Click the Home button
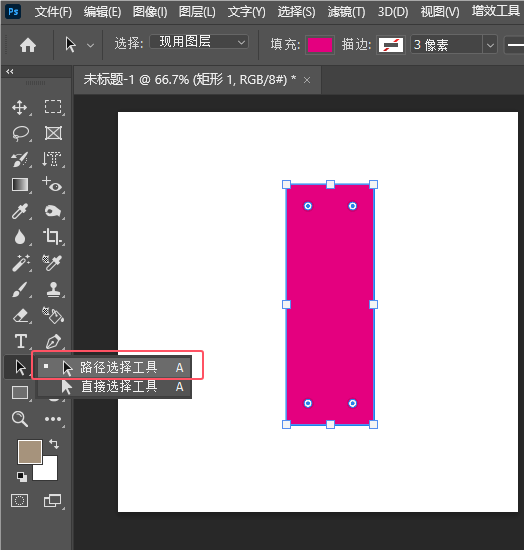The height and width of the screenshot is (550, 524). [28, 45]
